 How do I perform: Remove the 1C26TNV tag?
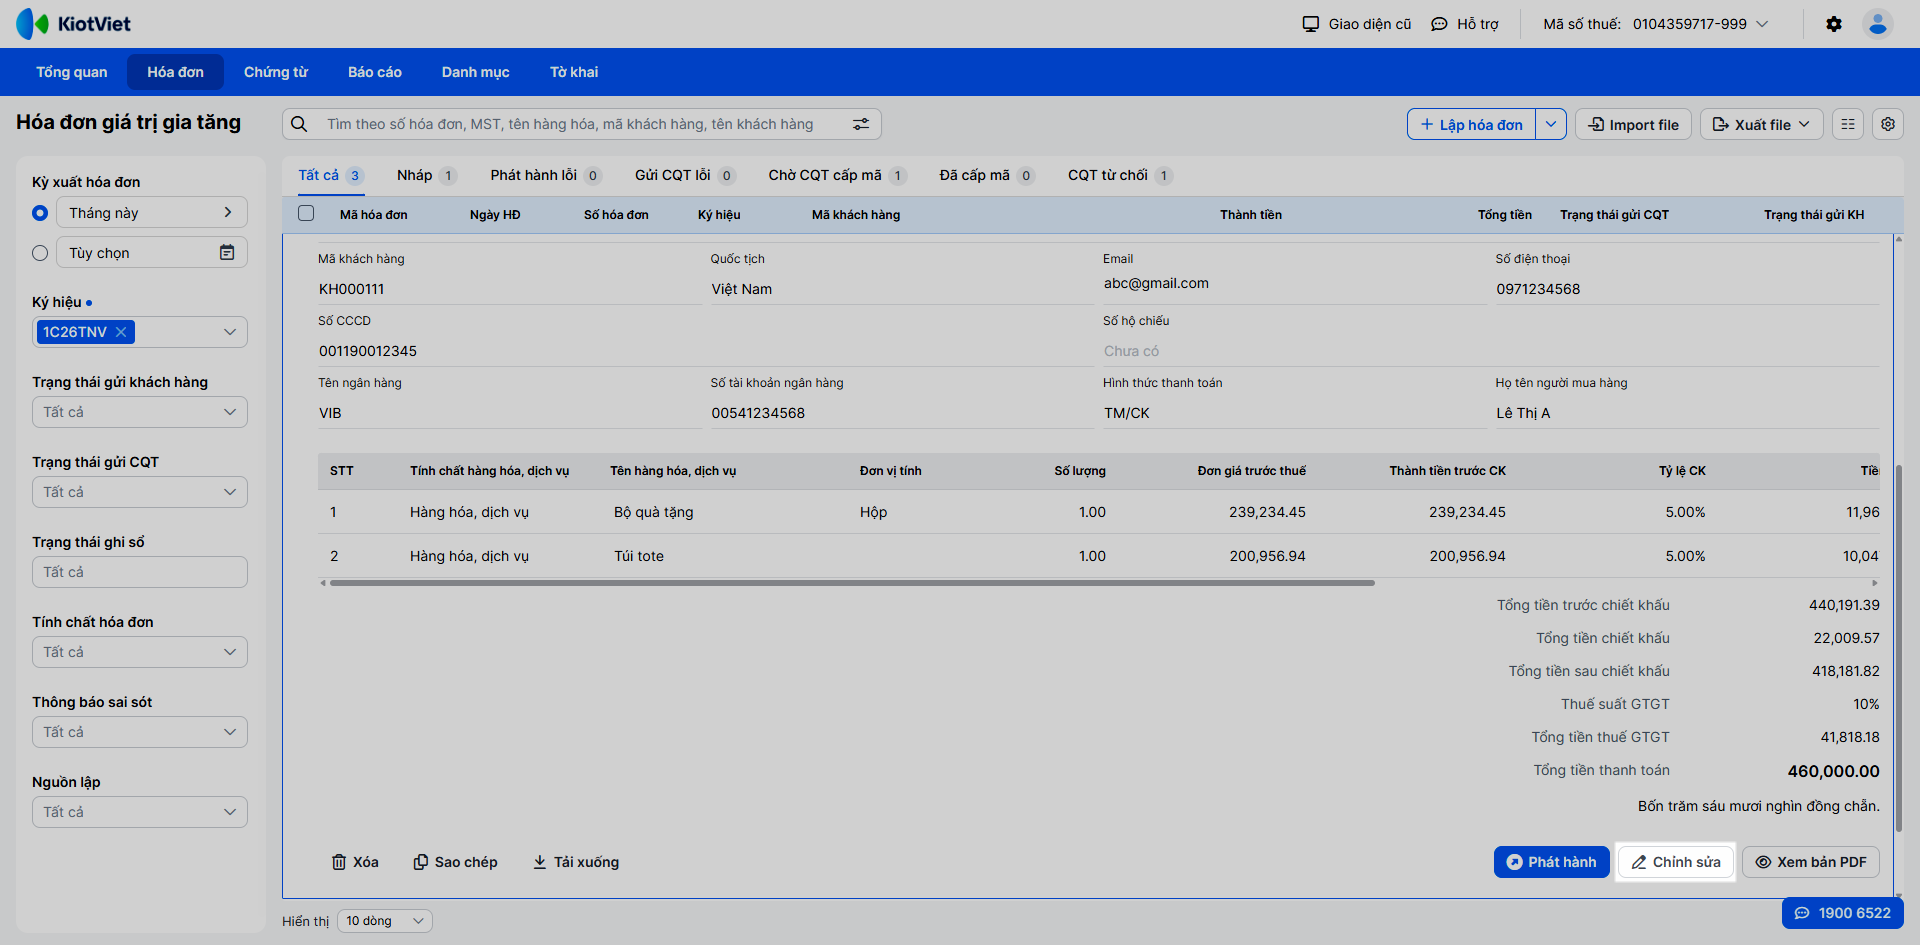pos(121,332)
